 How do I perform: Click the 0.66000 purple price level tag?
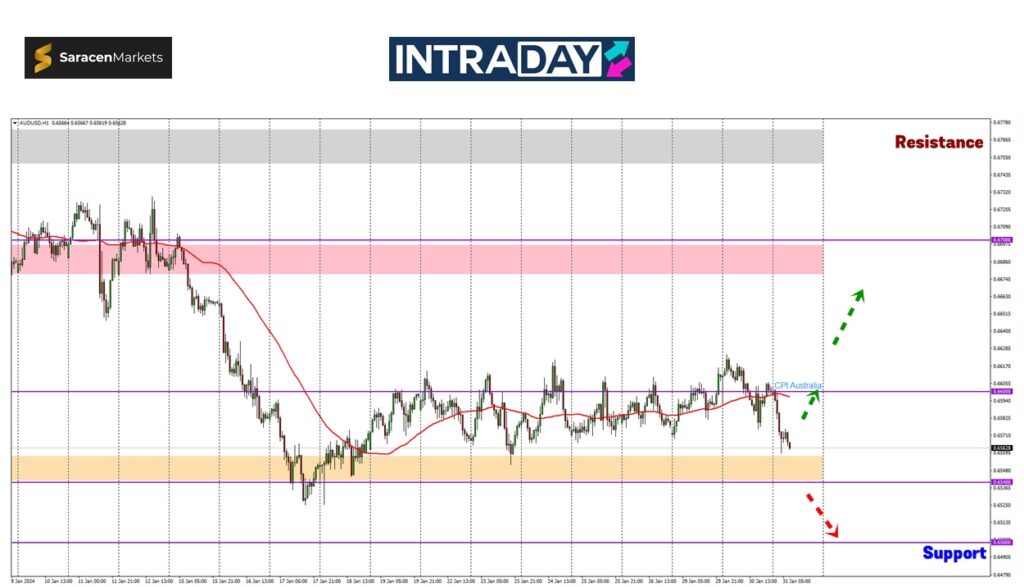[x=999, y=391]
